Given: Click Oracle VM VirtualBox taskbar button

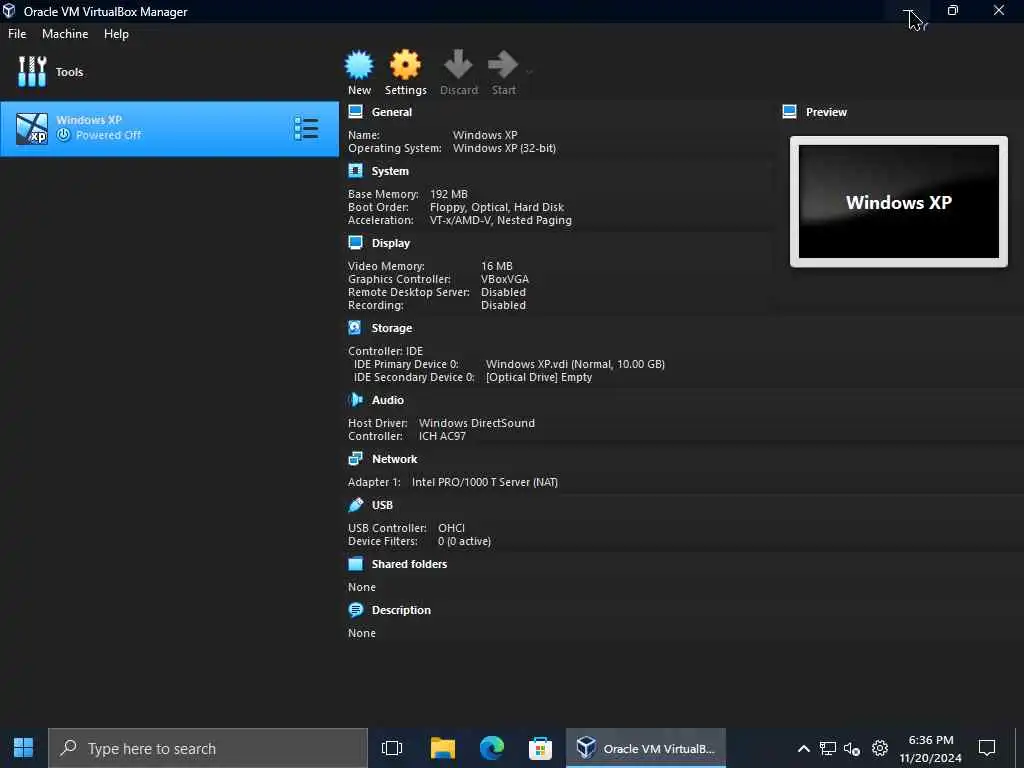Looking at the screenshot, I should [x=645, y=748].
